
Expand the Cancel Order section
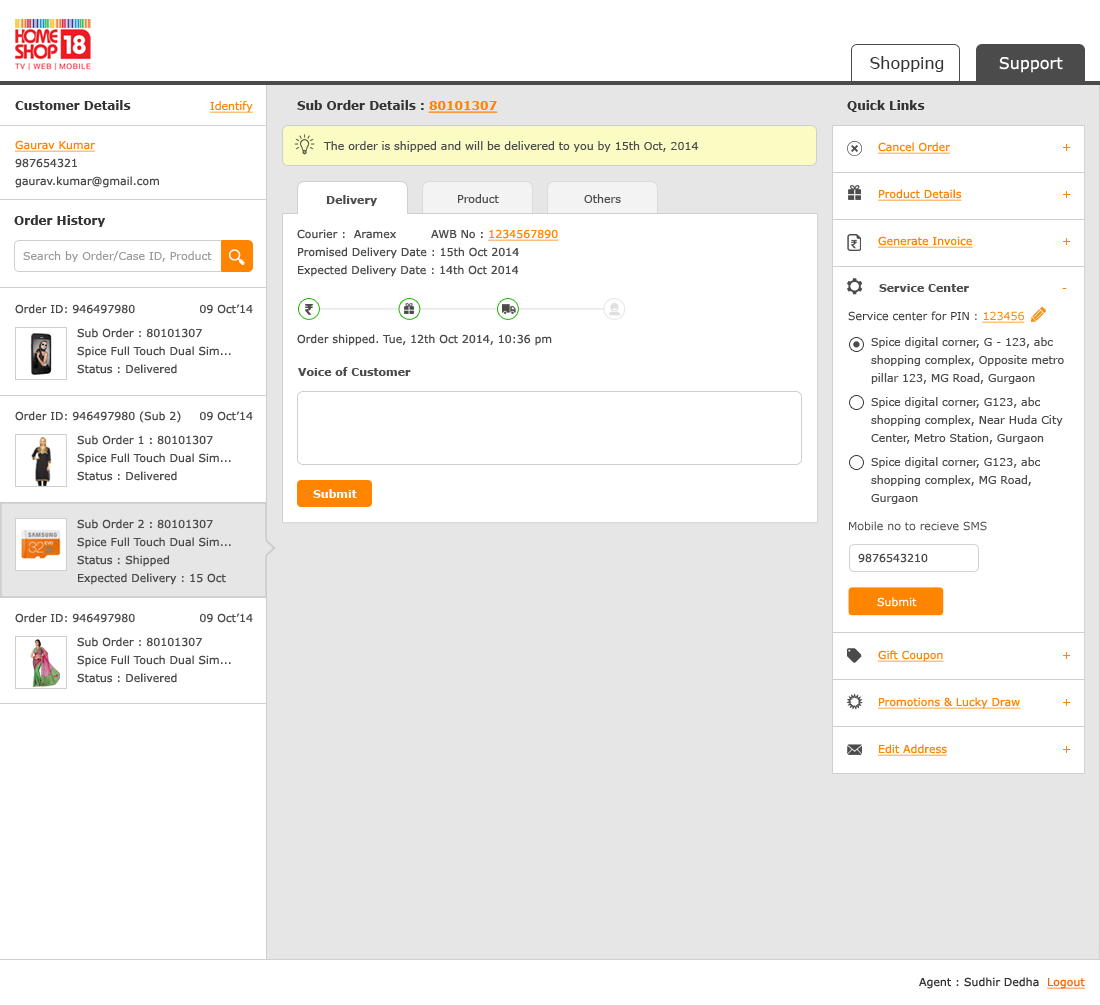1066,148
